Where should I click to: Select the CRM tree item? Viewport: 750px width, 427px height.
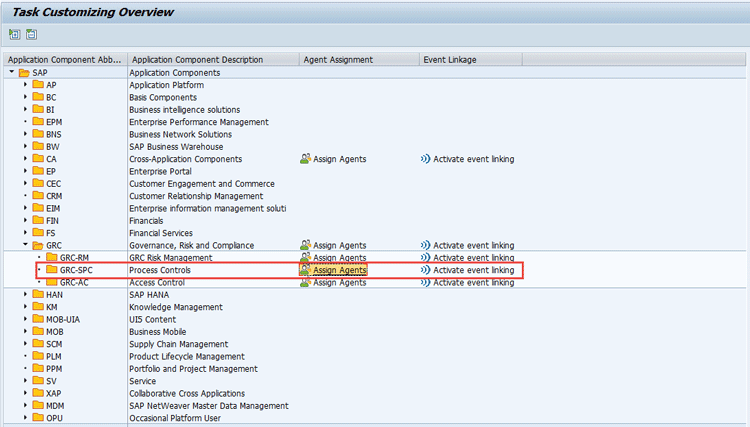tap(55, 196)
